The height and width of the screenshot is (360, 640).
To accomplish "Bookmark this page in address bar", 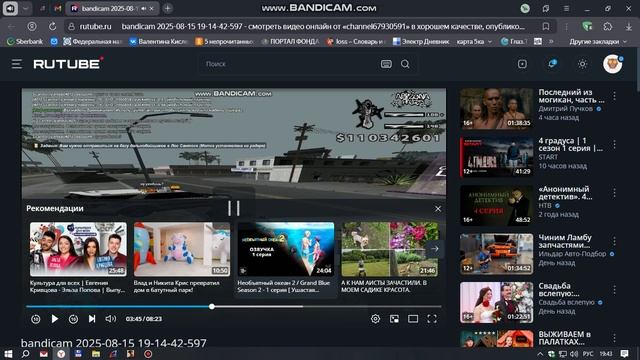I will 546,27.
